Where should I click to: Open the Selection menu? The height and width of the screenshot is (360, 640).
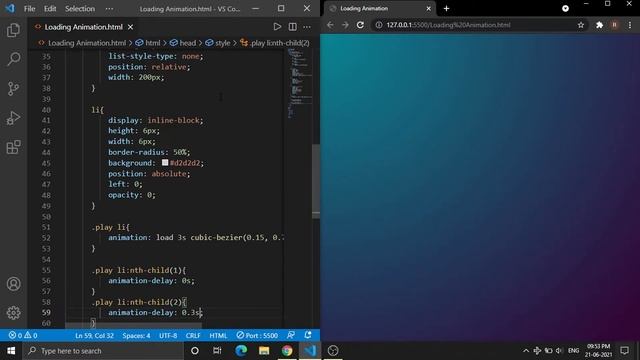(80, 9)
